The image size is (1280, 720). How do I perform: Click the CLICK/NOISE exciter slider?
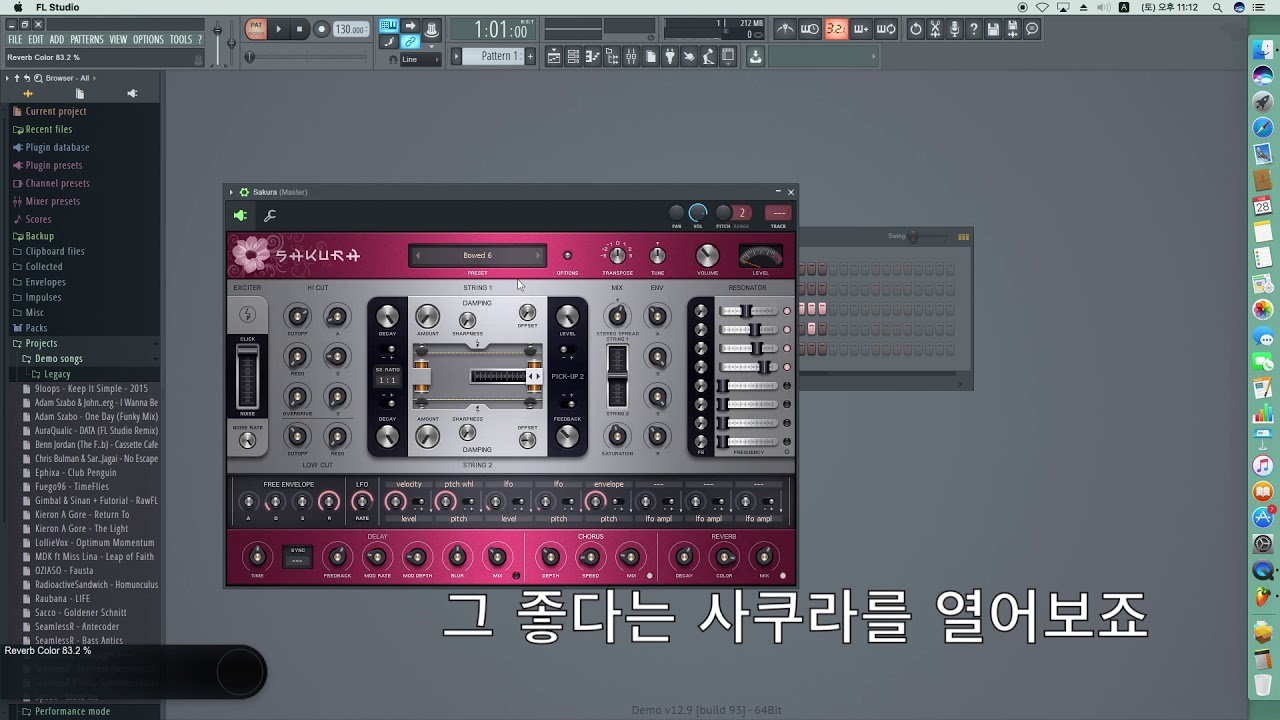(247, 376)
